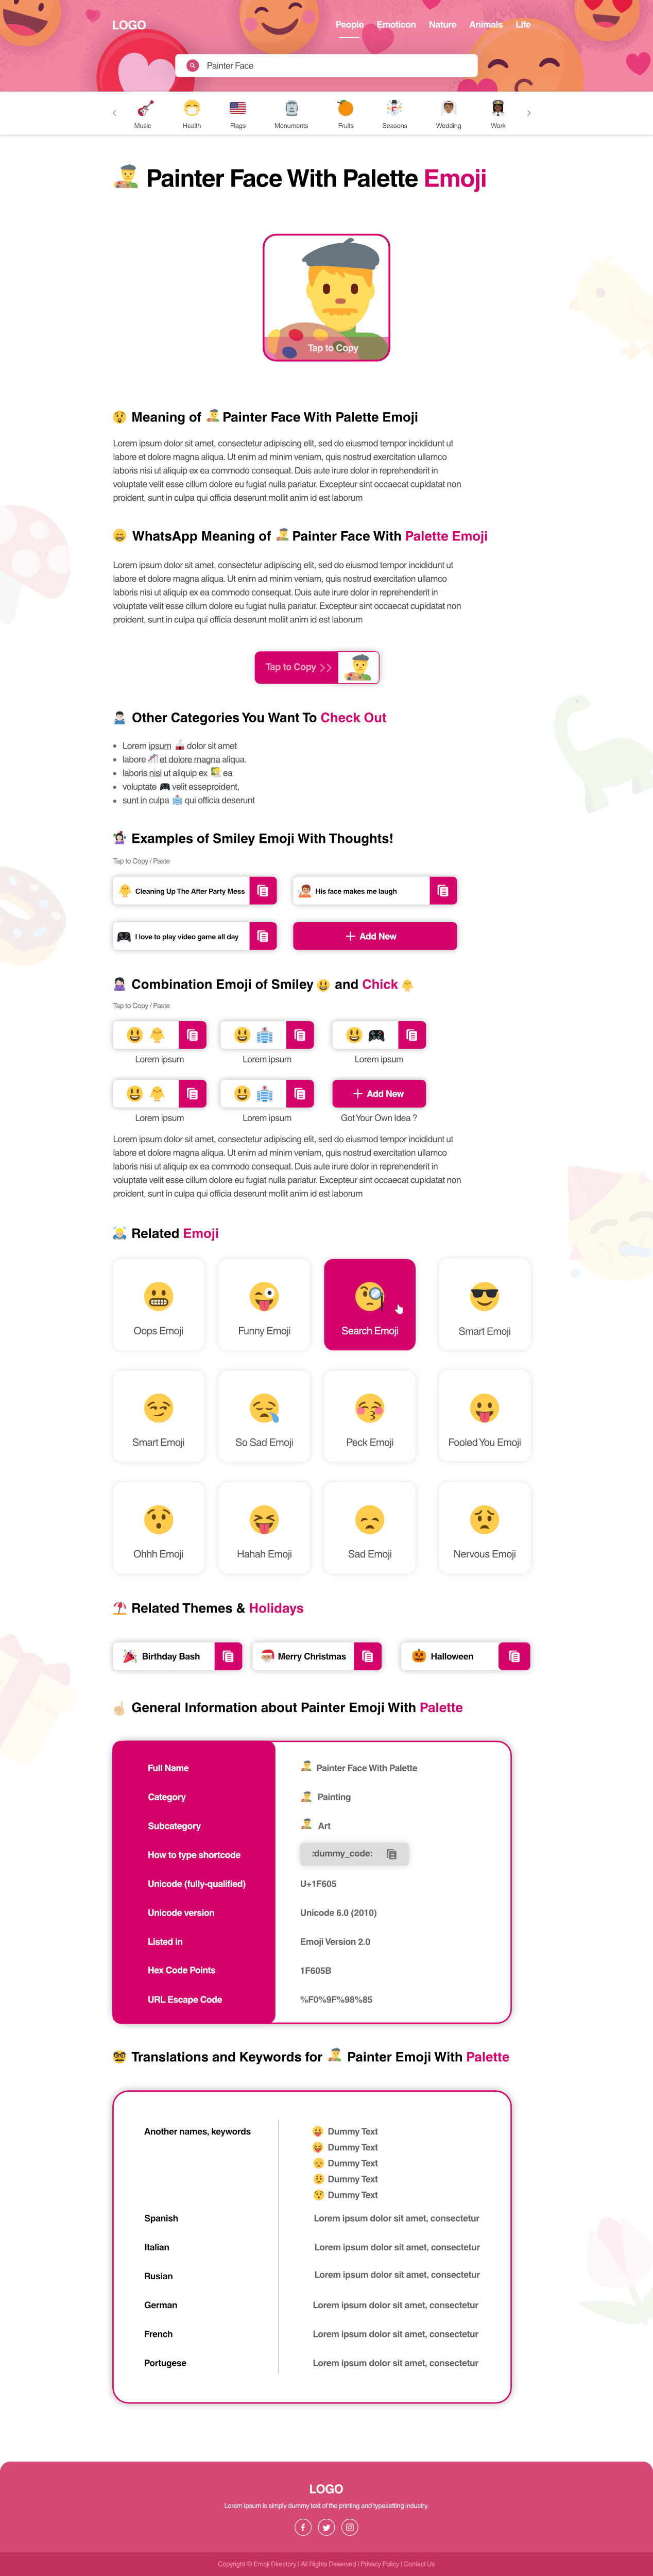Viewport: 653px width, 2576px height.
Task: Select the Fruits category icon
Action: pyautogui.click(x=345, y=109)
